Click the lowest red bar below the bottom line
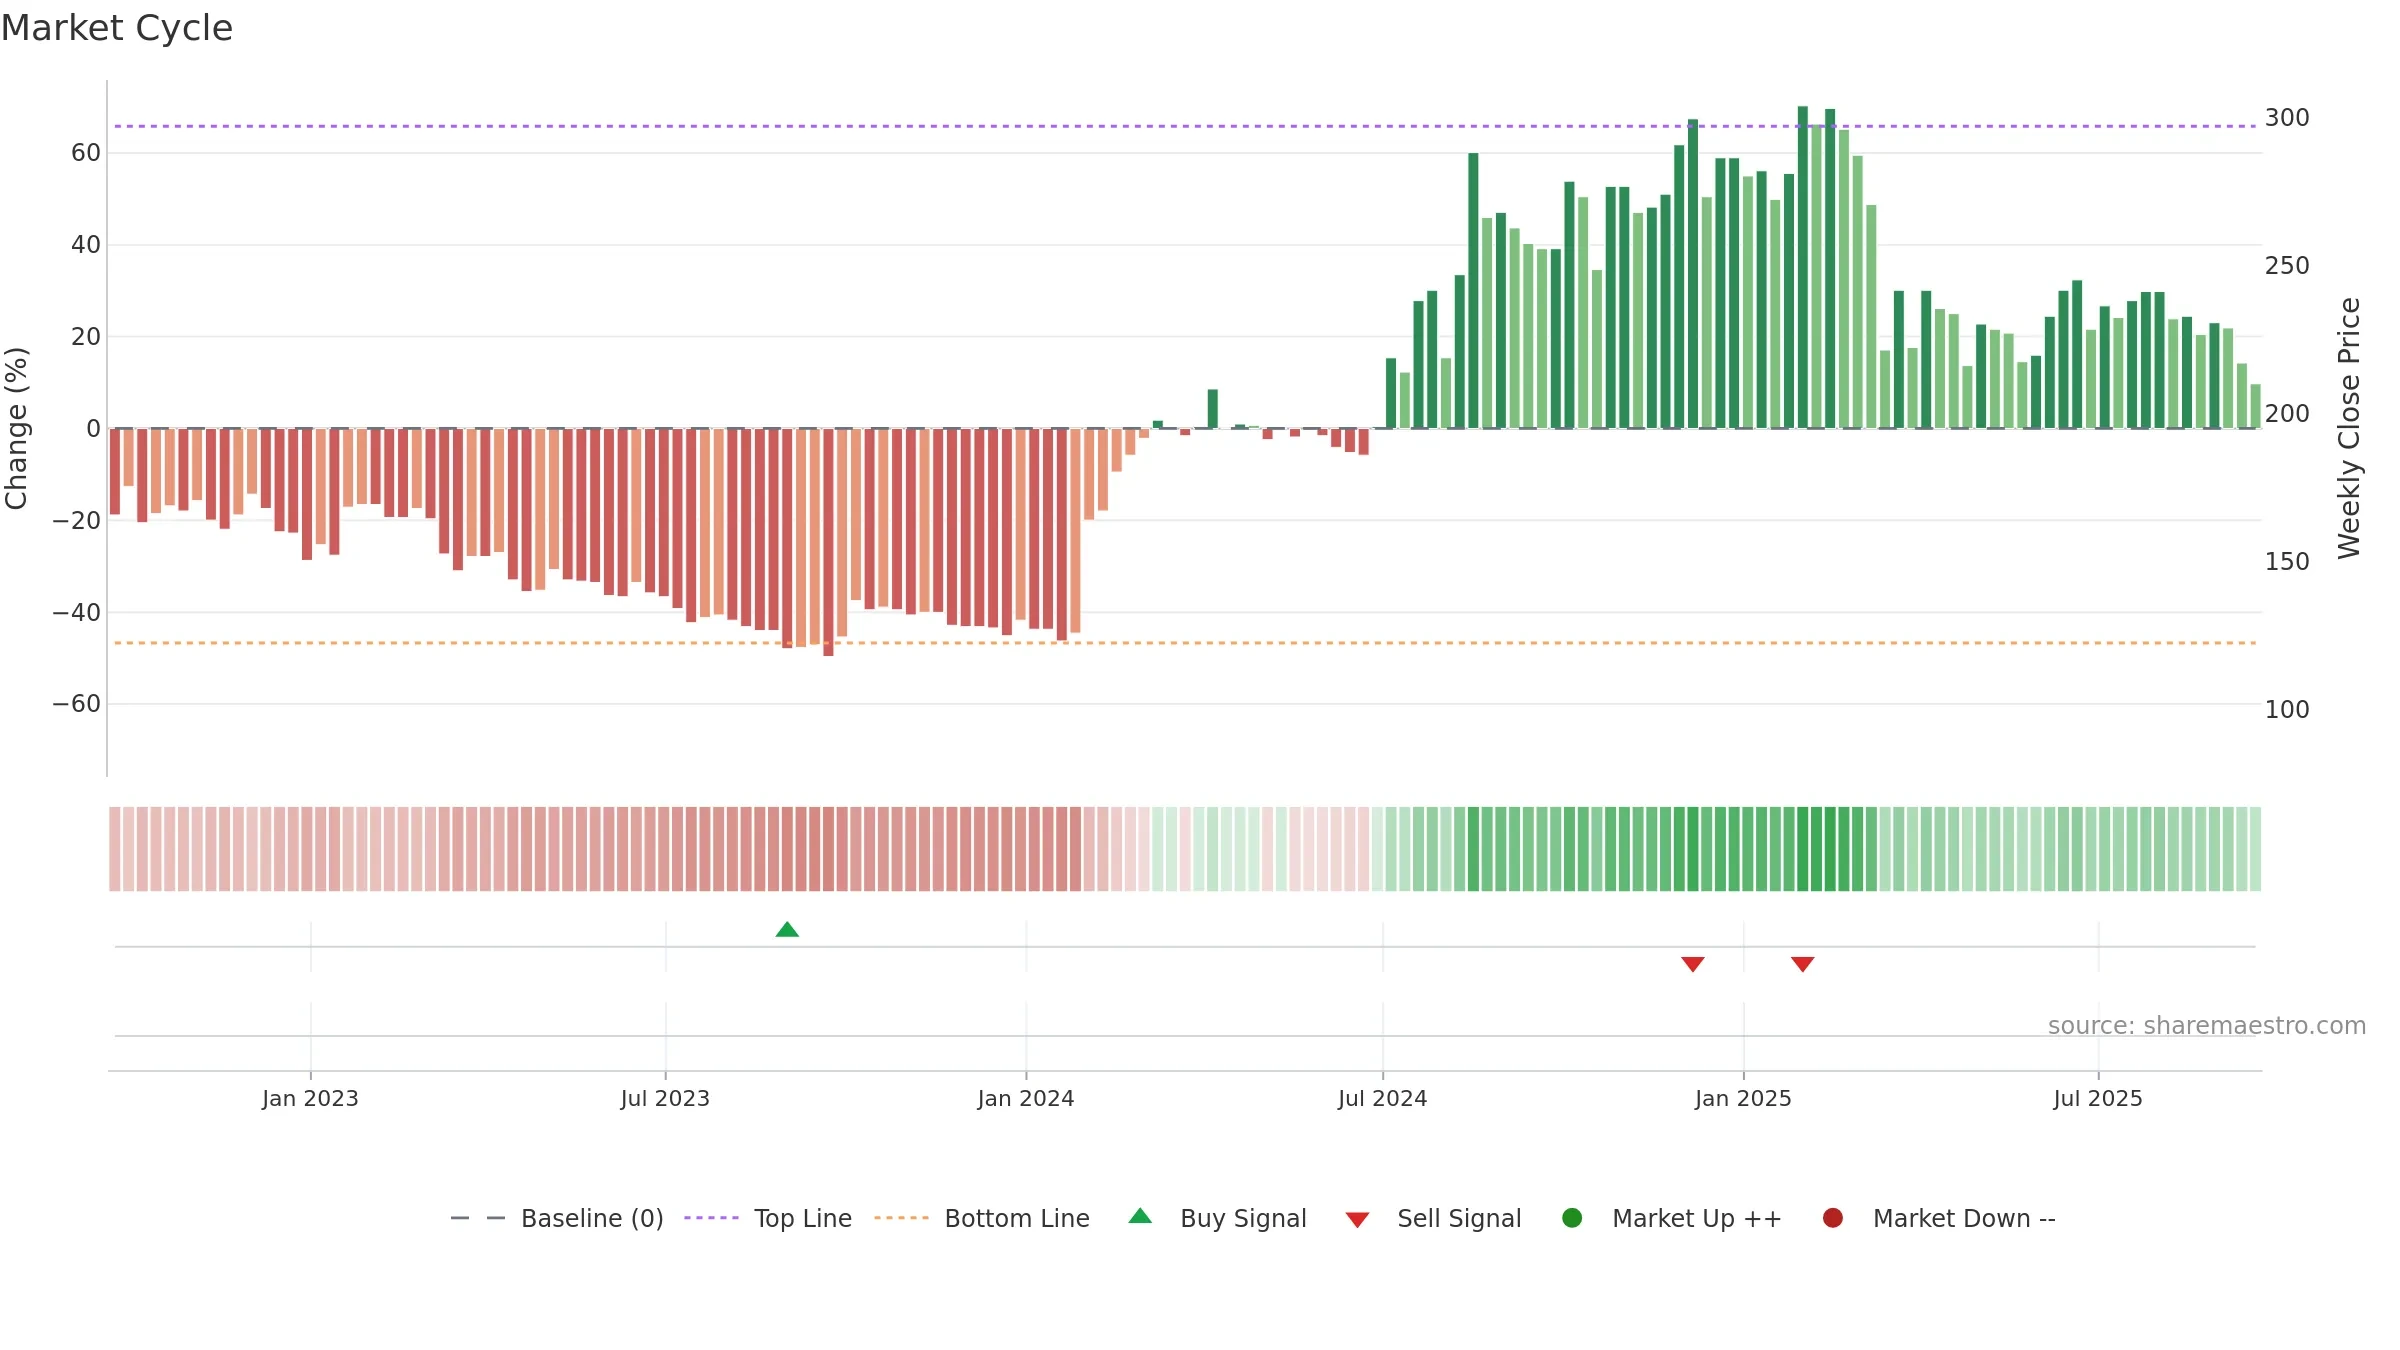Screen dimensions: 2400x1350 [x=828, y=542]
